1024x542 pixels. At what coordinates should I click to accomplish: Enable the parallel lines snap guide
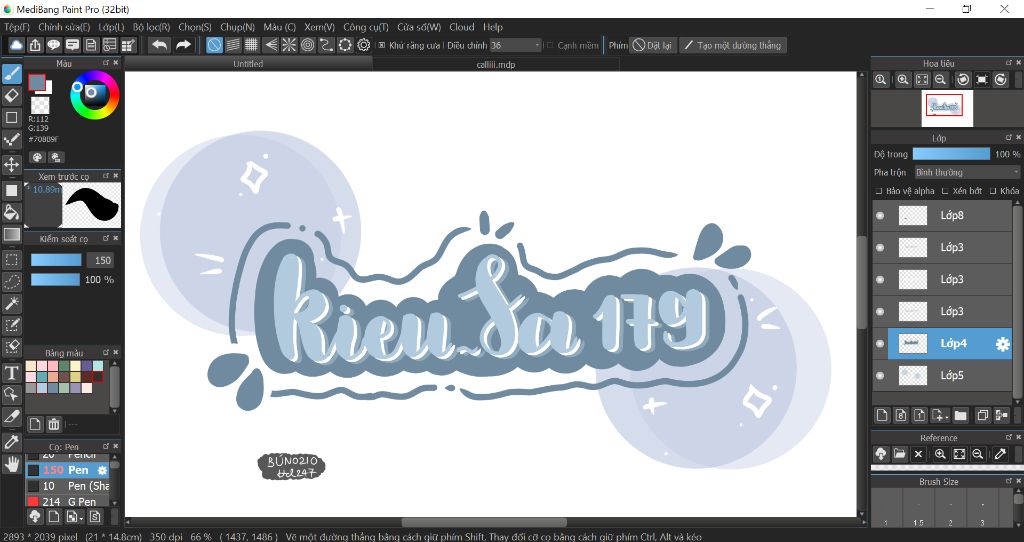click(x=233, y=45)
